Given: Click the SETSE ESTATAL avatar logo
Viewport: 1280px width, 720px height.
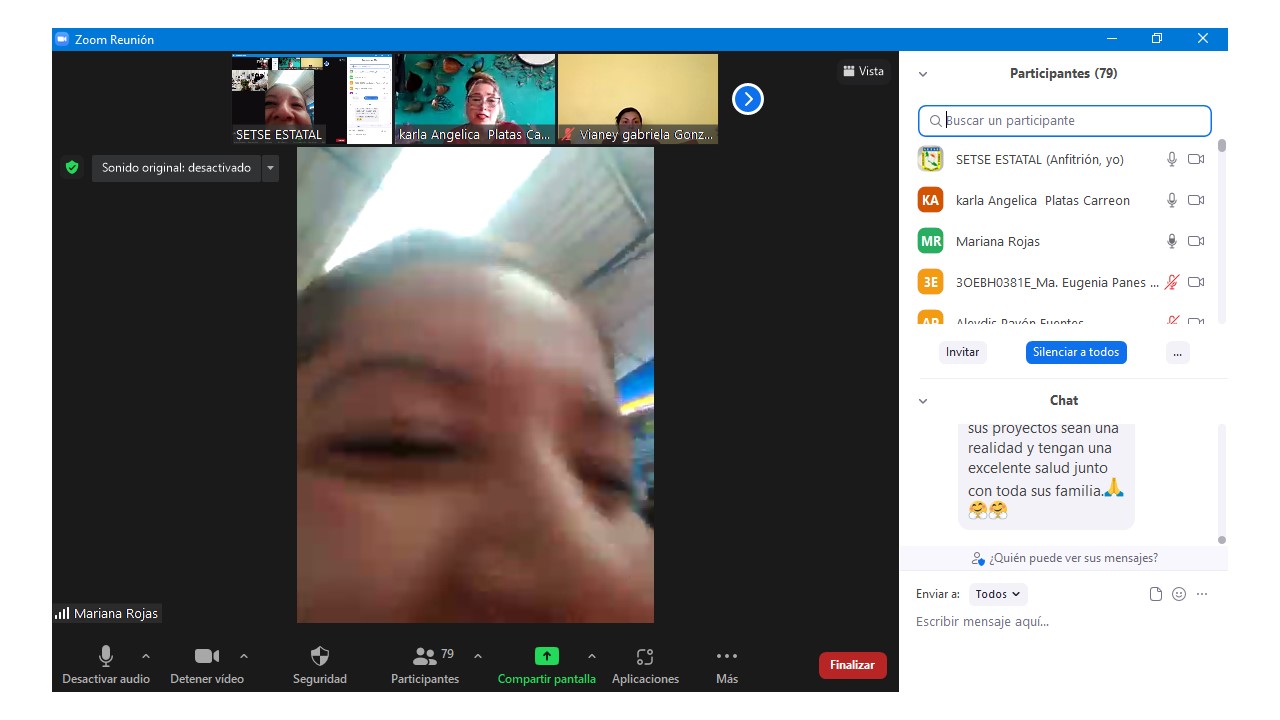Looking at the screenshot, I should coord(931,159).
